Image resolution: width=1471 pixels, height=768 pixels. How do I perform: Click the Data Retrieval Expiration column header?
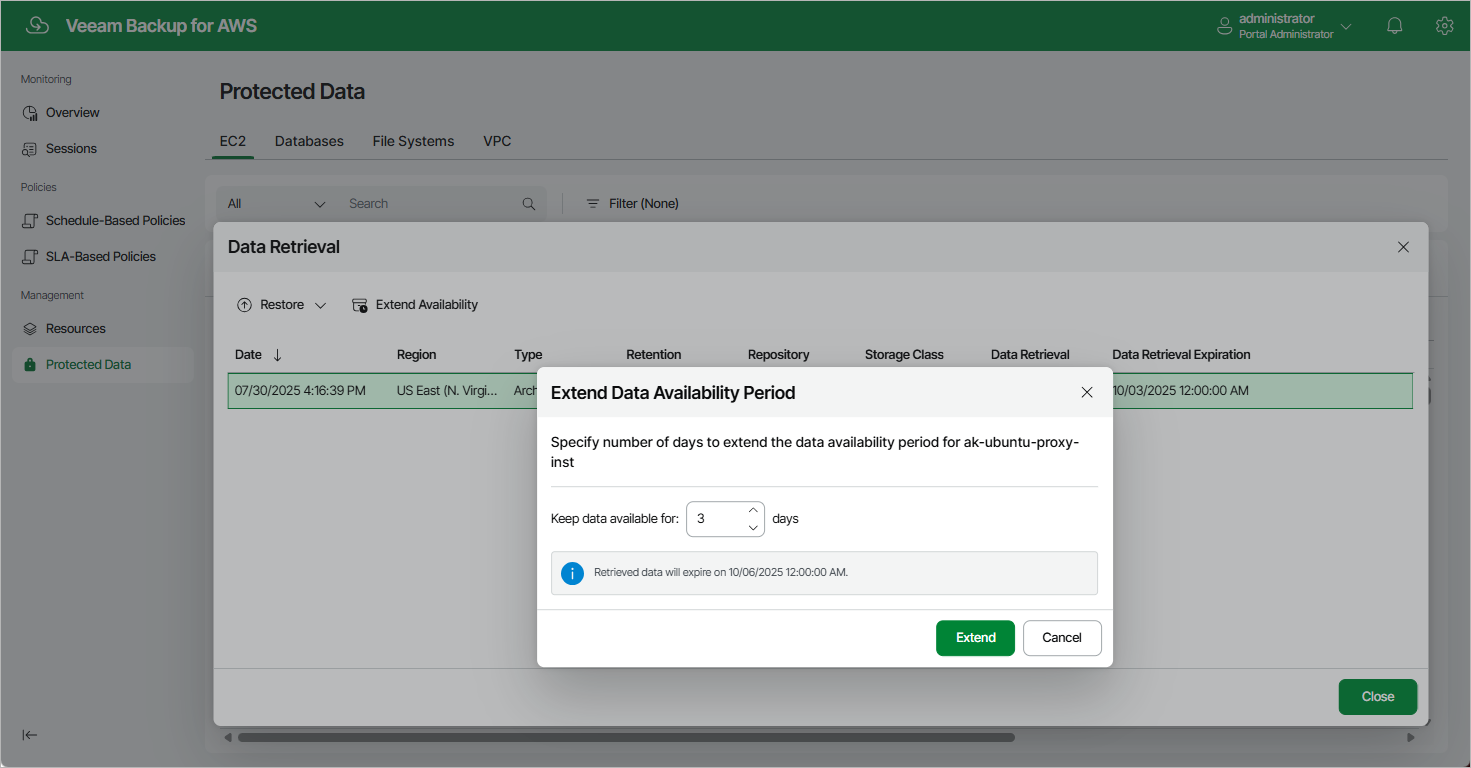(1181, 355)
